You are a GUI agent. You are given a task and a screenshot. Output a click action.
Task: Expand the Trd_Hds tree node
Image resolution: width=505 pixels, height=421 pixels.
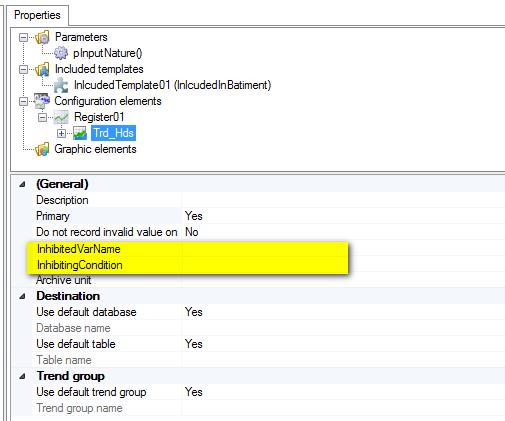61,133
